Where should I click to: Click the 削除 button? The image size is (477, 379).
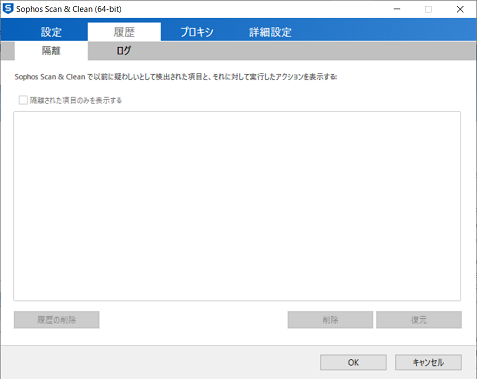pyautogui.click(x=330, y=320)
